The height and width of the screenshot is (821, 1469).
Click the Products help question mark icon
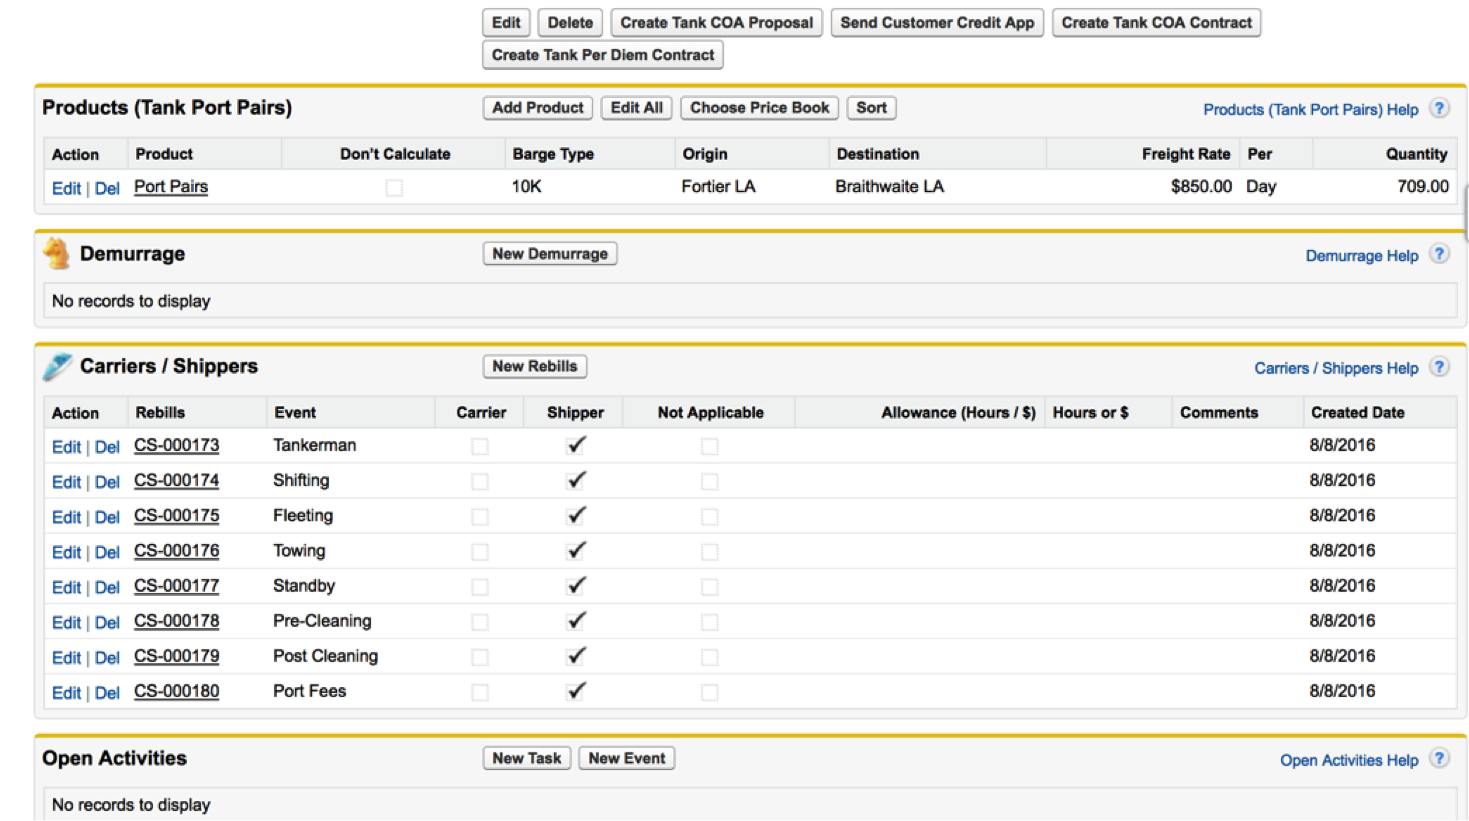tap(1438, 108)
